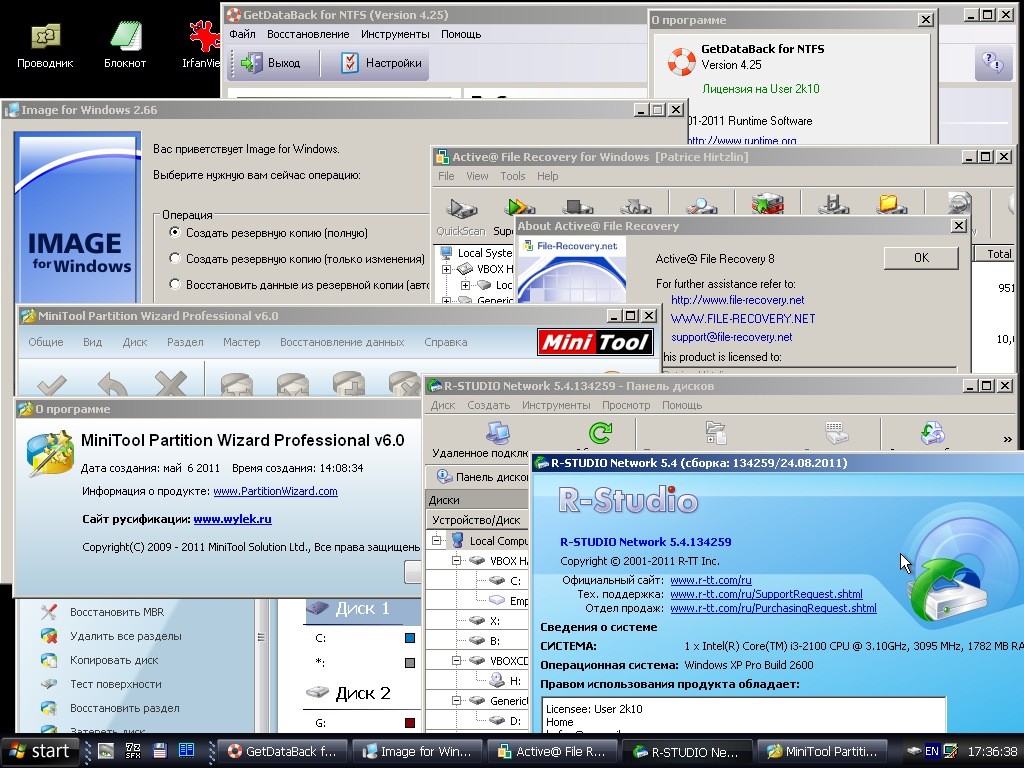Click Undo arrow icon in MiniTool toolbar
Viewport: 1024px width, 768px height.
click(x=112, y=383)
